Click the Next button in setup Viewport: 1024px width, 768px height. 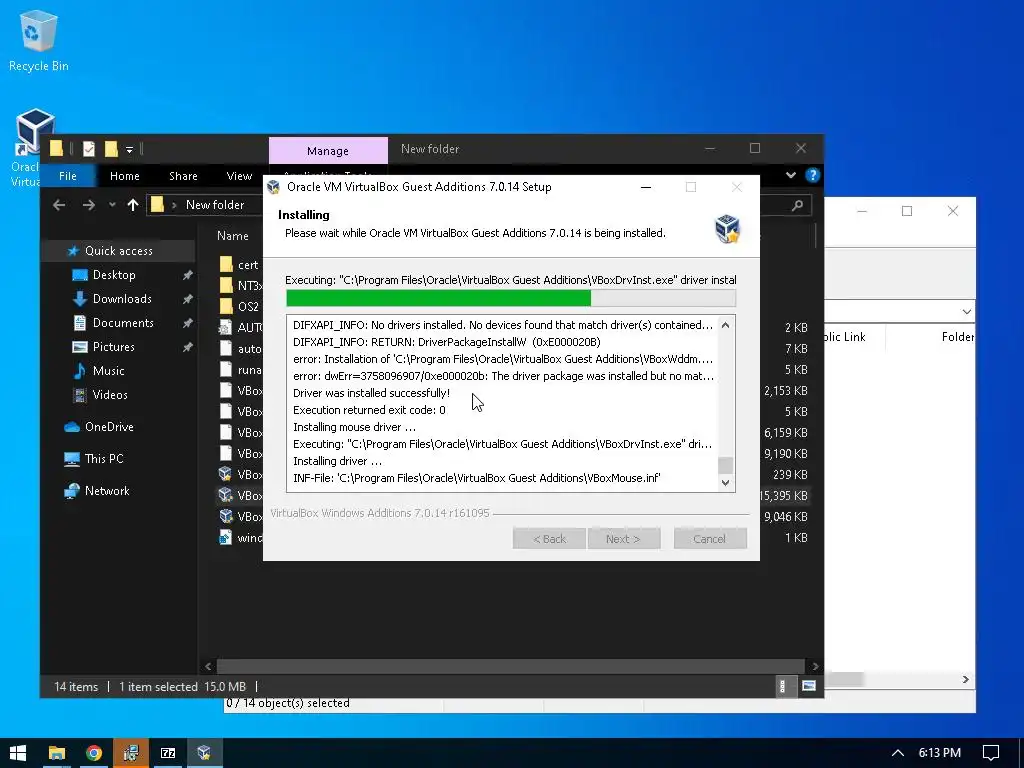[x=623, y=539]
